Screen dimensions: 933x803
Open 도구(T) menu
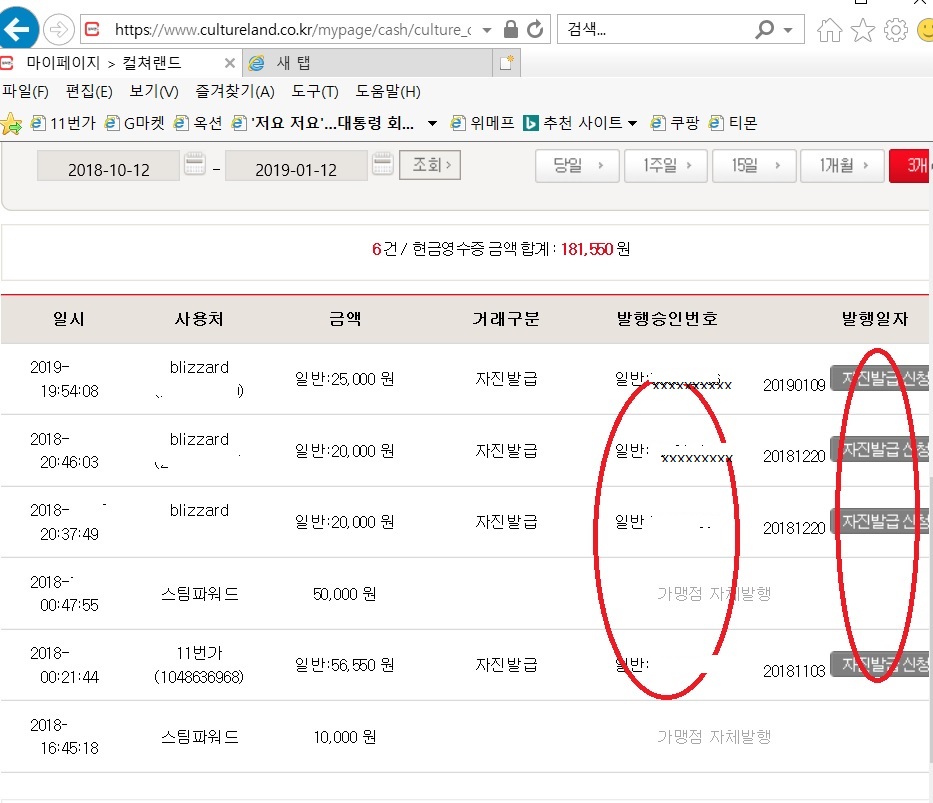click(x=315, y=92)
